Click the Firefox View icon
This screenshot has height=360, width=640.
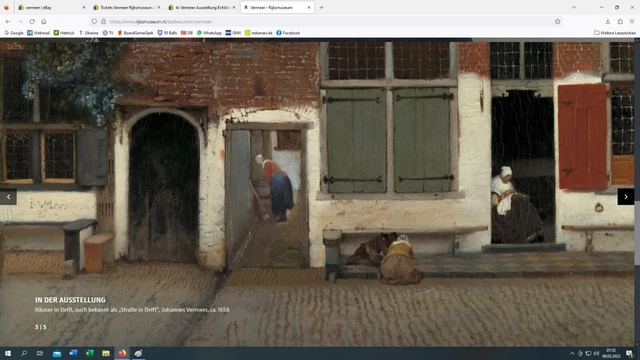6,7
